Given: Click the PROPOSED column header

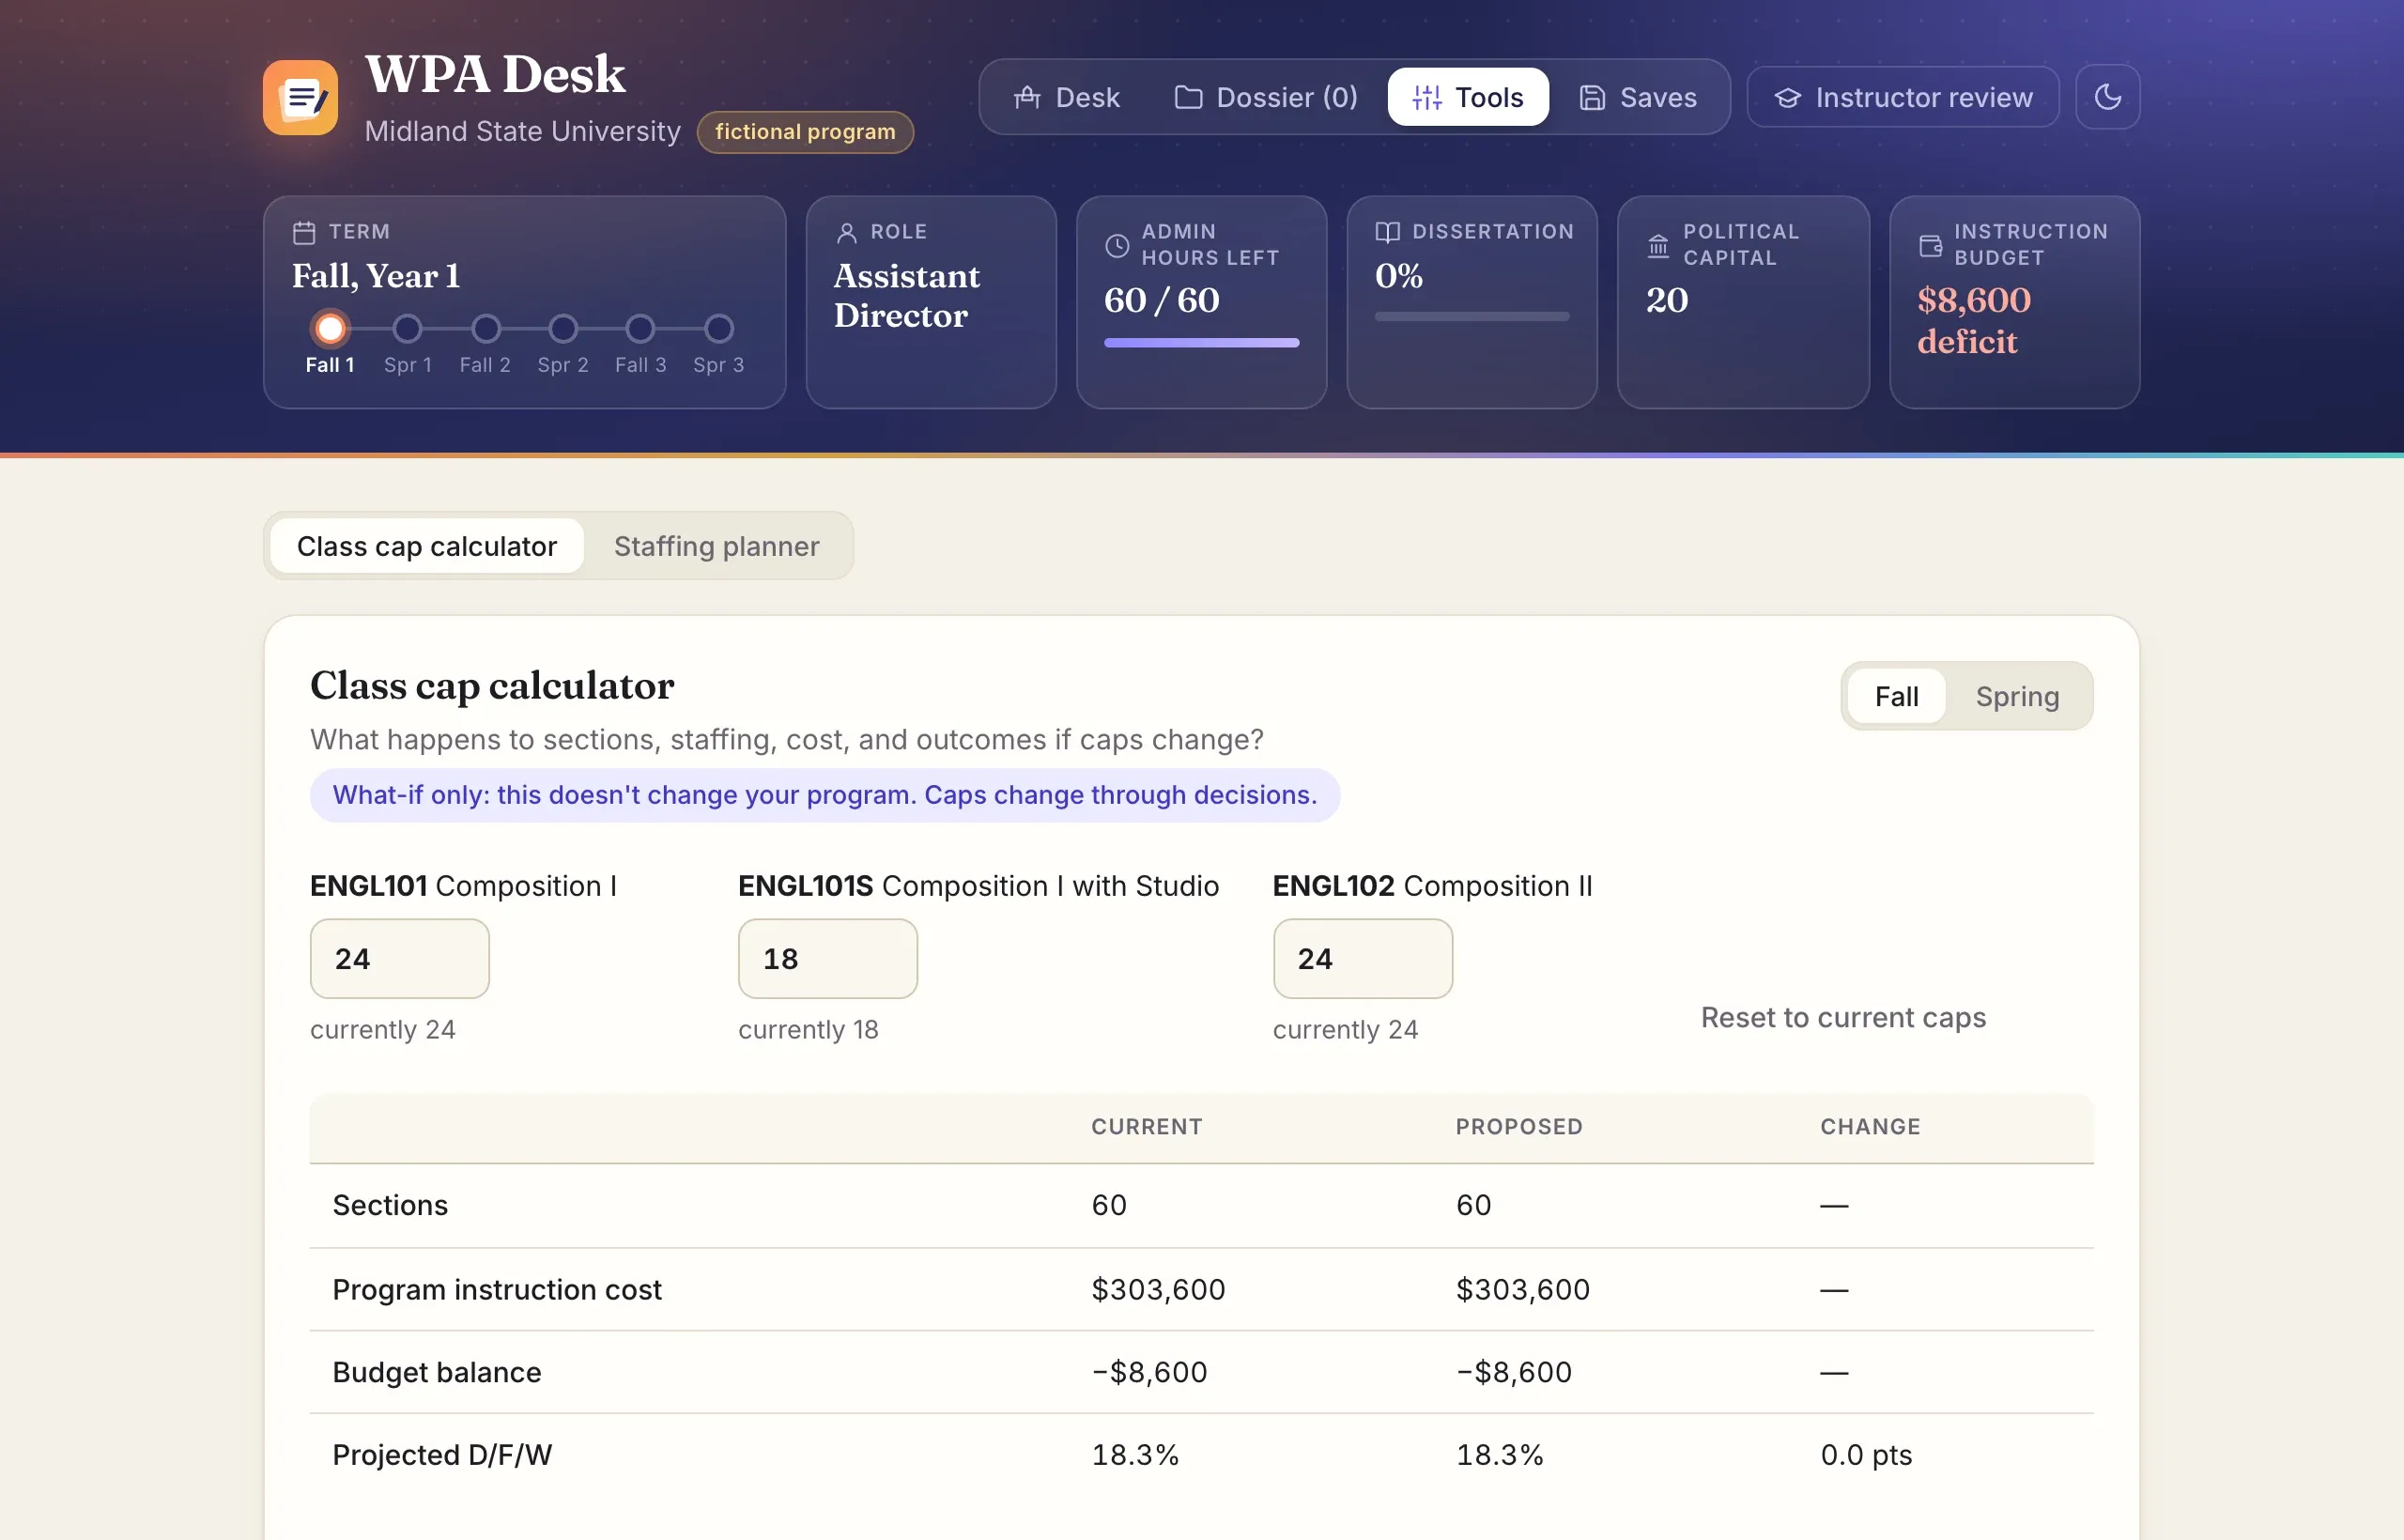Looking at the screenshot, I should [1519, 1126].
